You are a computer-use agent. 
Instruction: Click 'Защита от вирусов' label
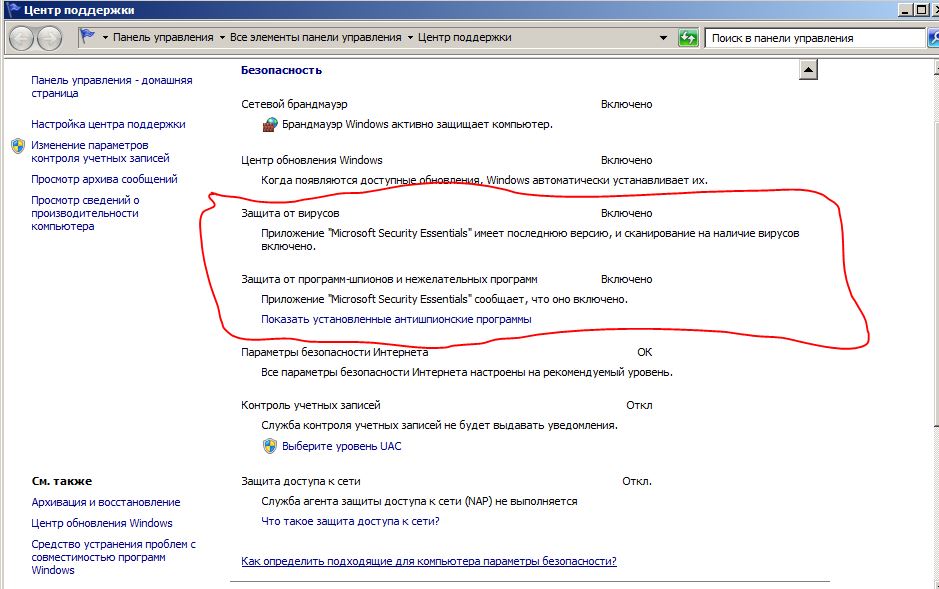click(x=290, y=213)
